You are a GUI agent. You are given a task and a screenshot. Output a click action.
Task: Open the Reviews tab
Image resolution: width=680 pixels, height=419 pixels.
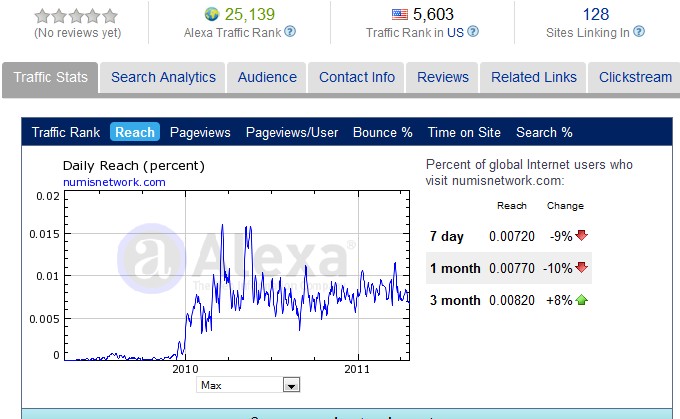(443, 77)
